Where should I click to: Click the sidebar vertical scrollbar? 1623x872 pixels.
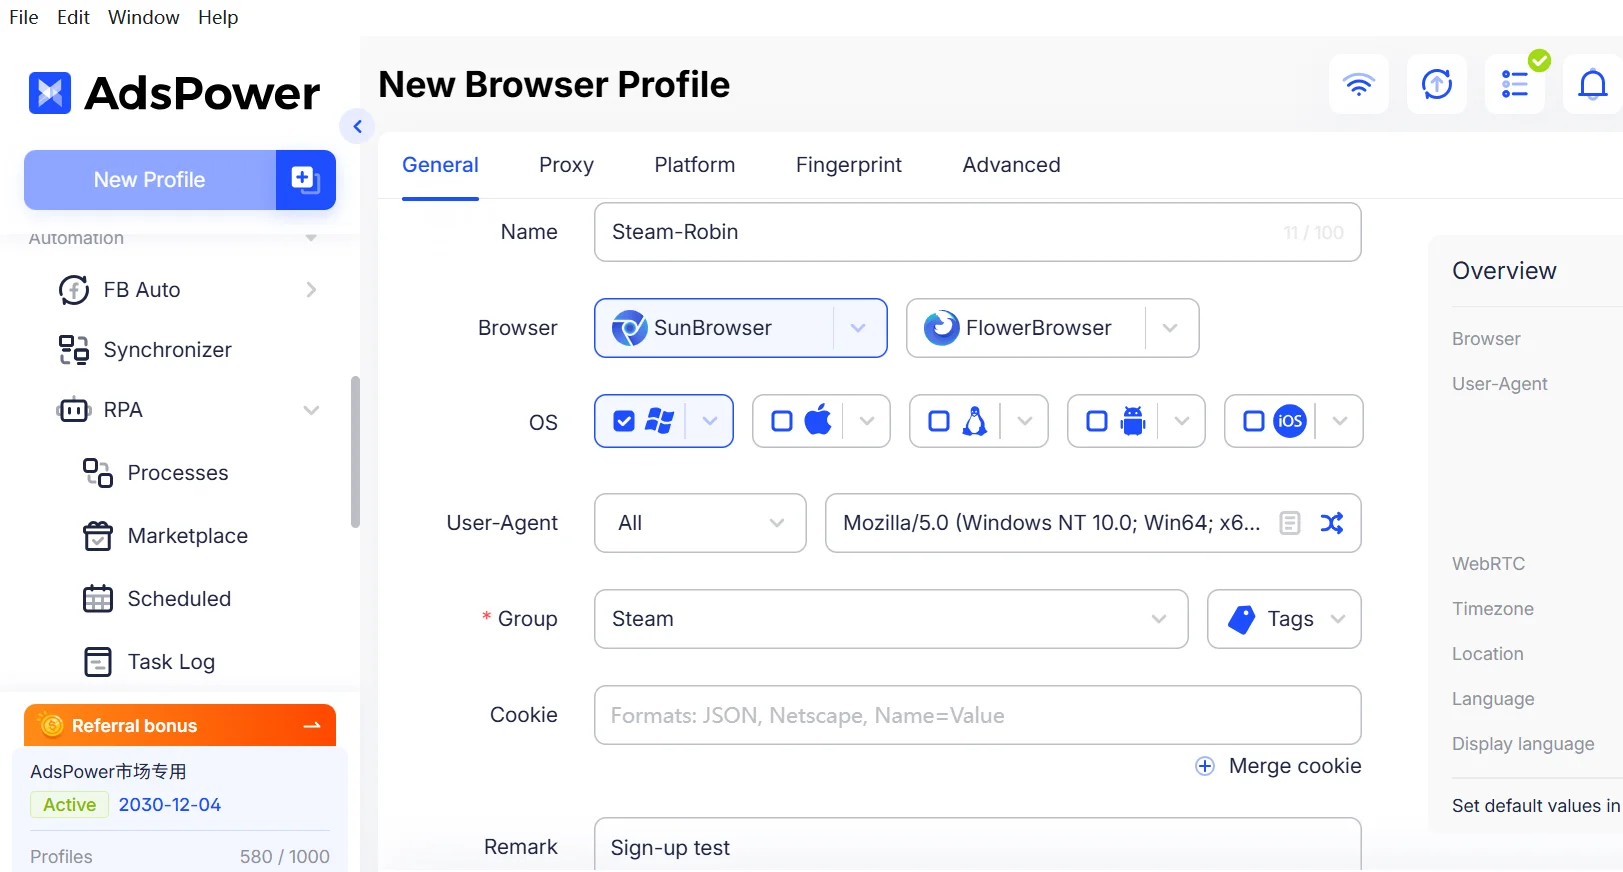point(355,452)
